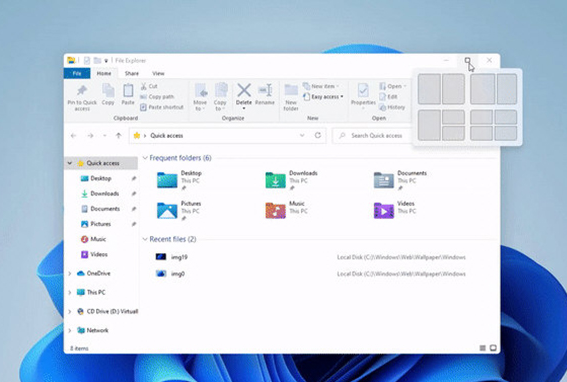Open the Downloads folder tile
567x382 pixels.
pyautogui.click(x=291, y=180)
